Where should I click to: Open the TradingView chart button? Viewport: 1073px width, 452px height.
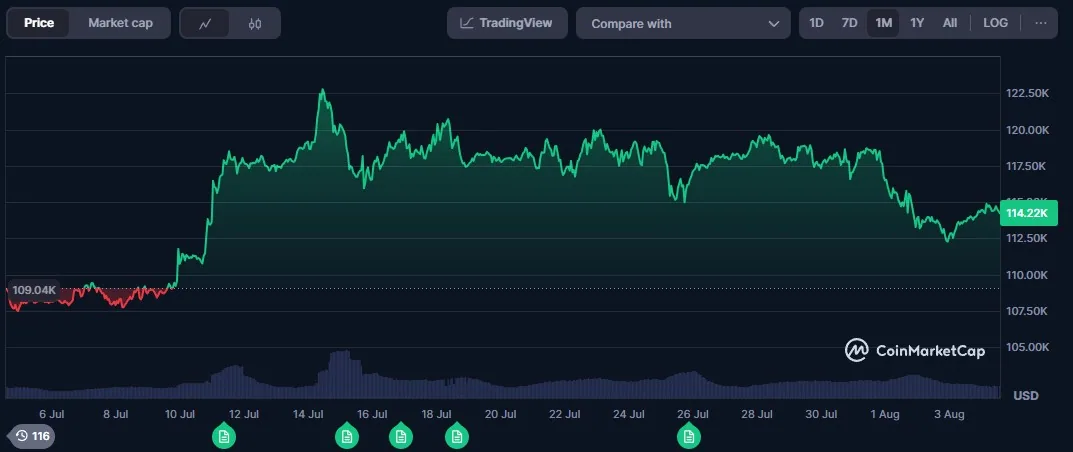[x=507, y=23]
